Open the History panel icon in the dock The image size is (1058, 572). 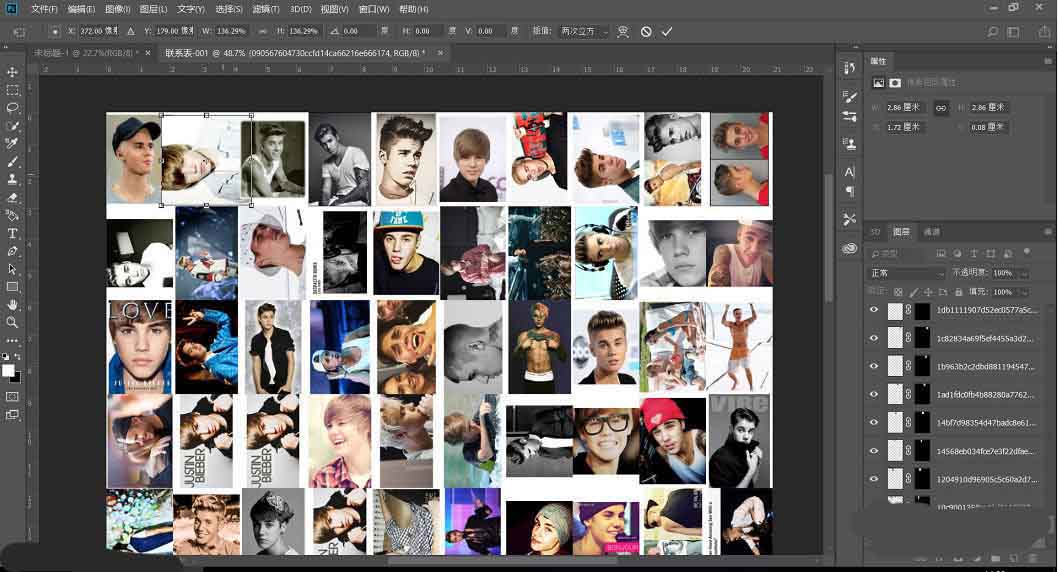pos(850,68)
